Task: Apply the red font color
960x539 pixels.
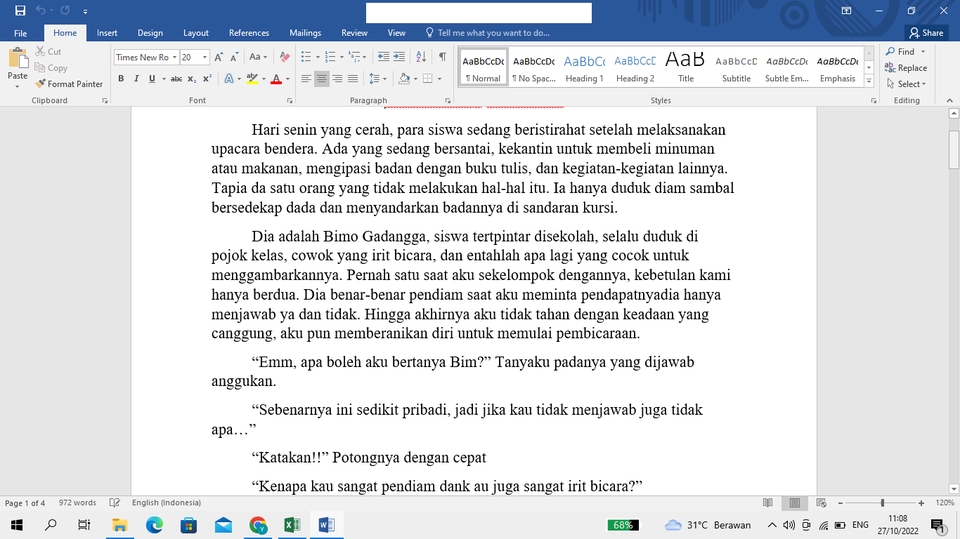Action: pos(276,78)
